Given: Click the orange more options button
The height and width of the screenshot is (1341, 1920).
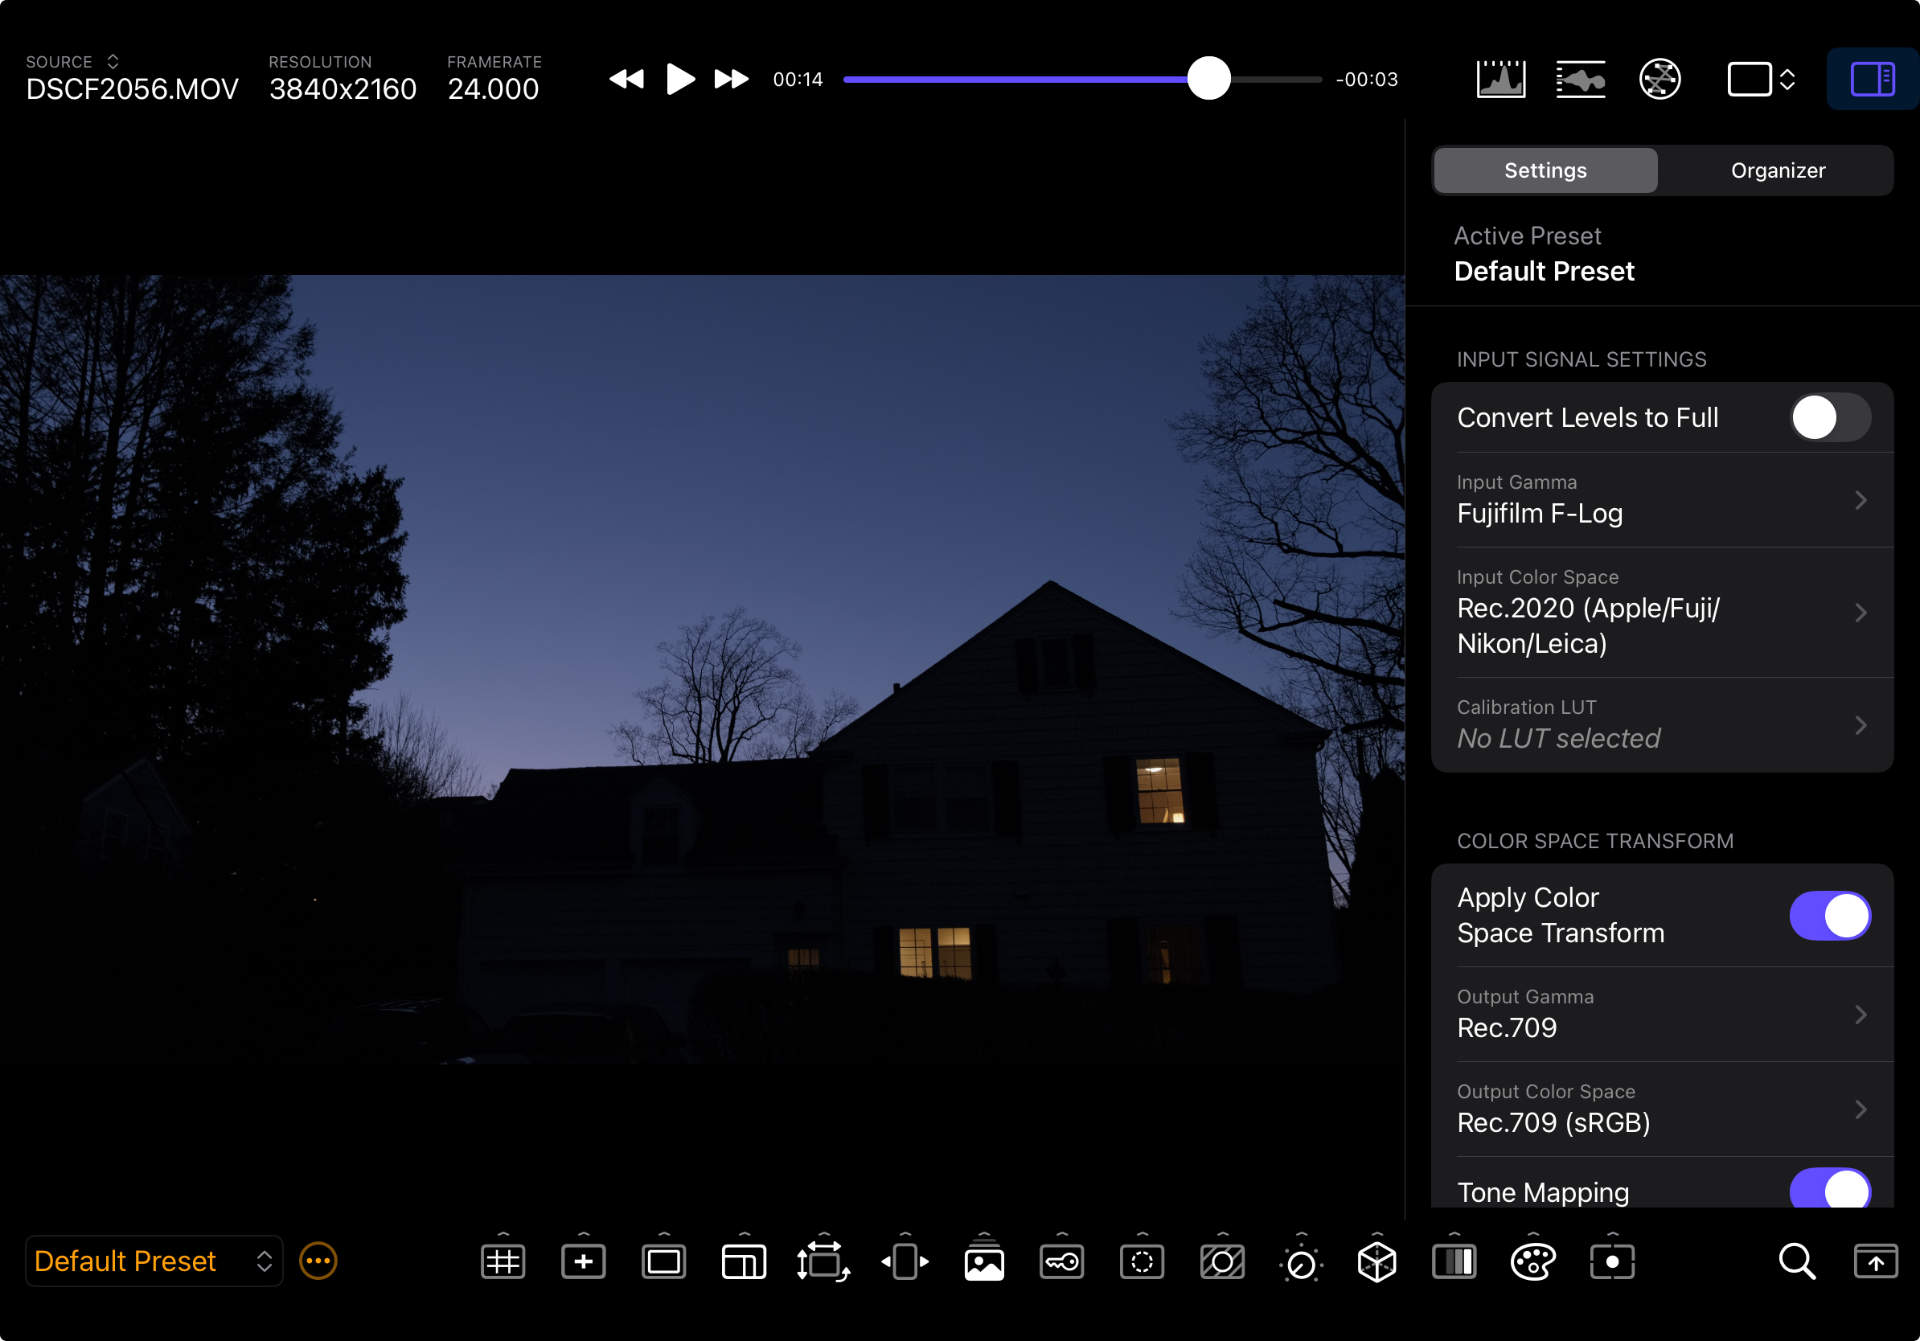Looking at the screenshot, I should coord(318,1262).
